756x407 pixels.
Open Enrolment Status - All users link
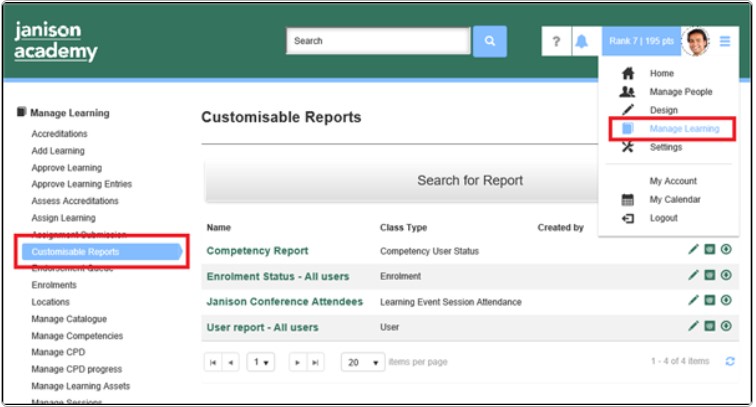pyautogui.click(x=278, y=276)
